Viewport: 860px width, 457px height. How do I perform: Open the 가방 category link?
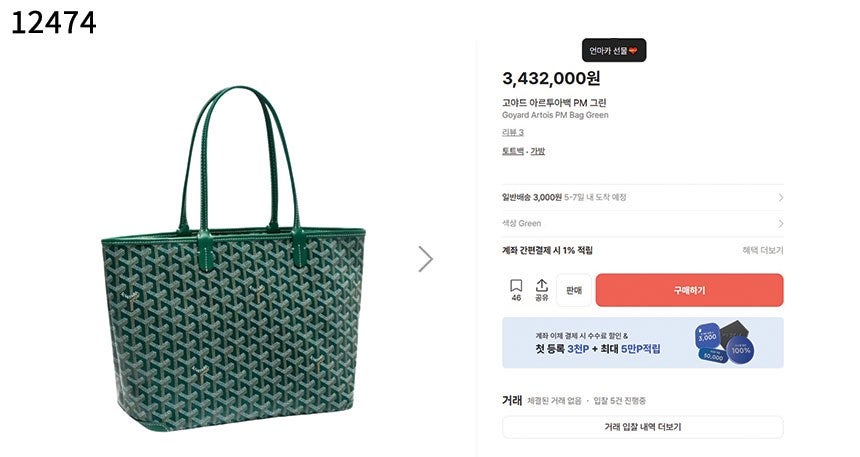pos(538,151)
